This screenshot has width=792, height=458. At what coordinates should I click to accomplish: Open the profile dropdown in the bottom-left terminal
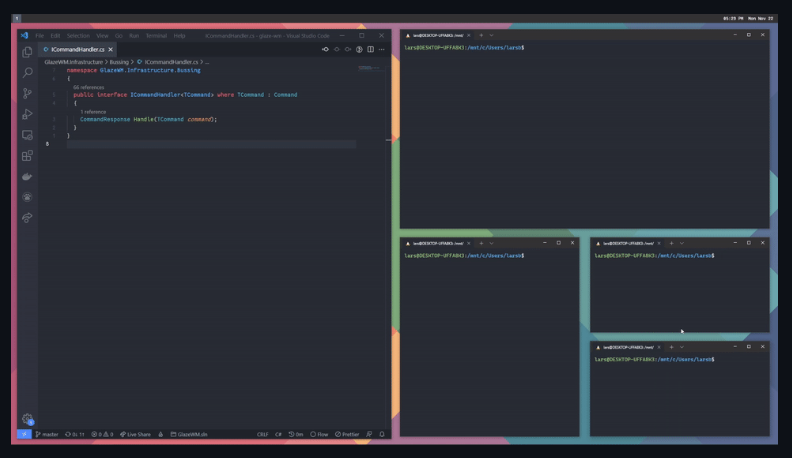(491, 243)
